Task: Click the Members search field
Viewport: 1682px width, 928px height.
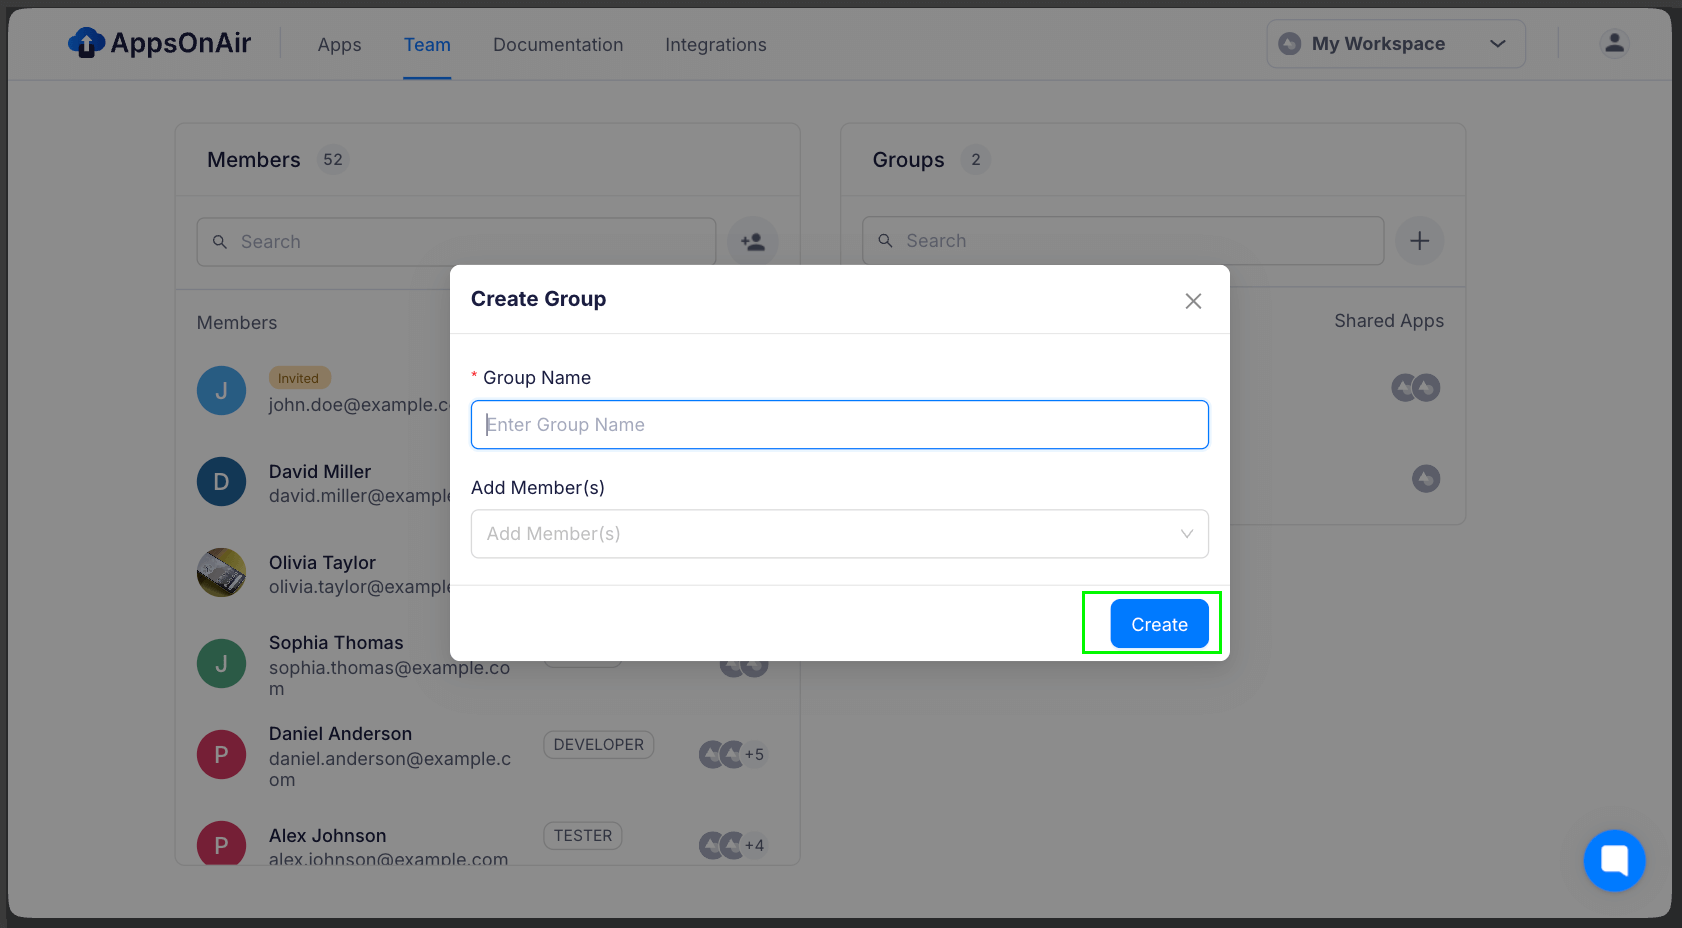Action: (456, 242)
